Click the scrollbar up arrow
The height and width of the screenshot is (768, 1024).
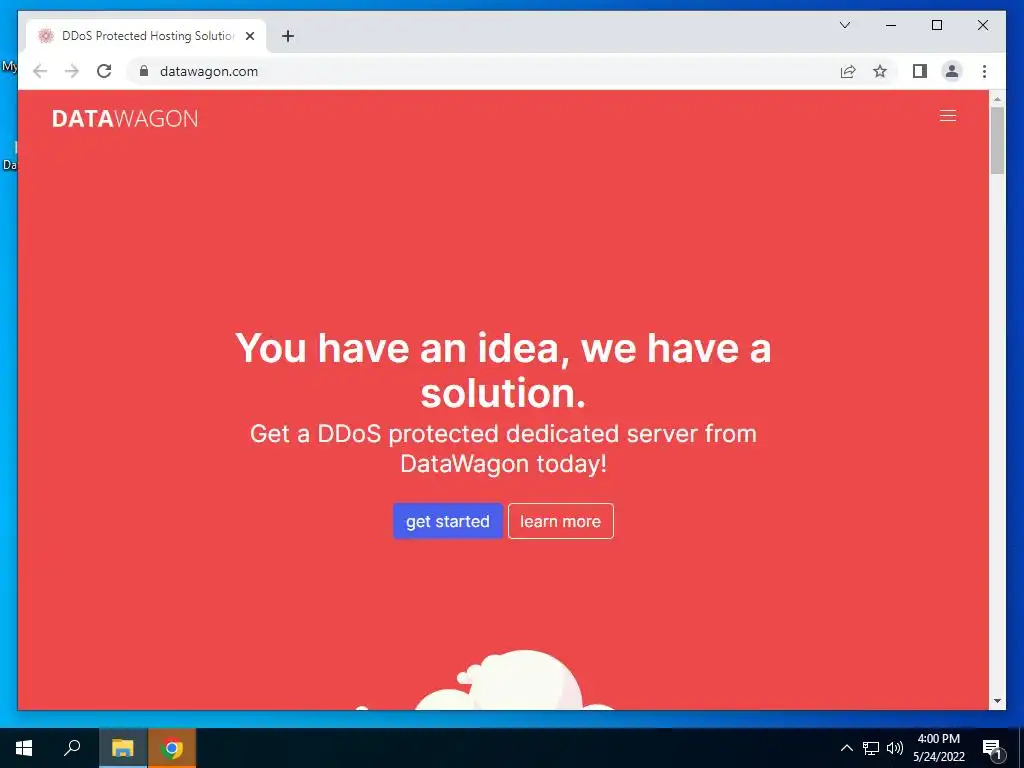pyautogui.click(x=997, y=99)
